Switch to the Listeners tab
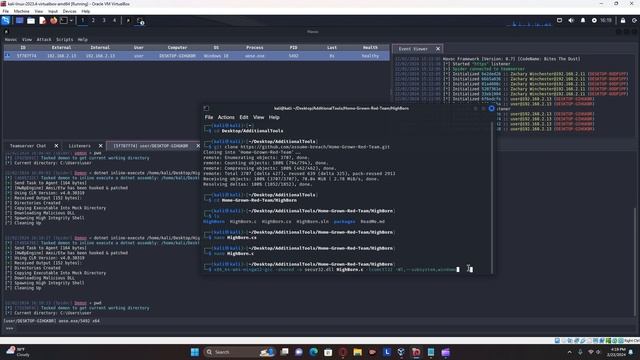This screenshot has height=360, width=640. pyautogui.click(x=79, y=146)
